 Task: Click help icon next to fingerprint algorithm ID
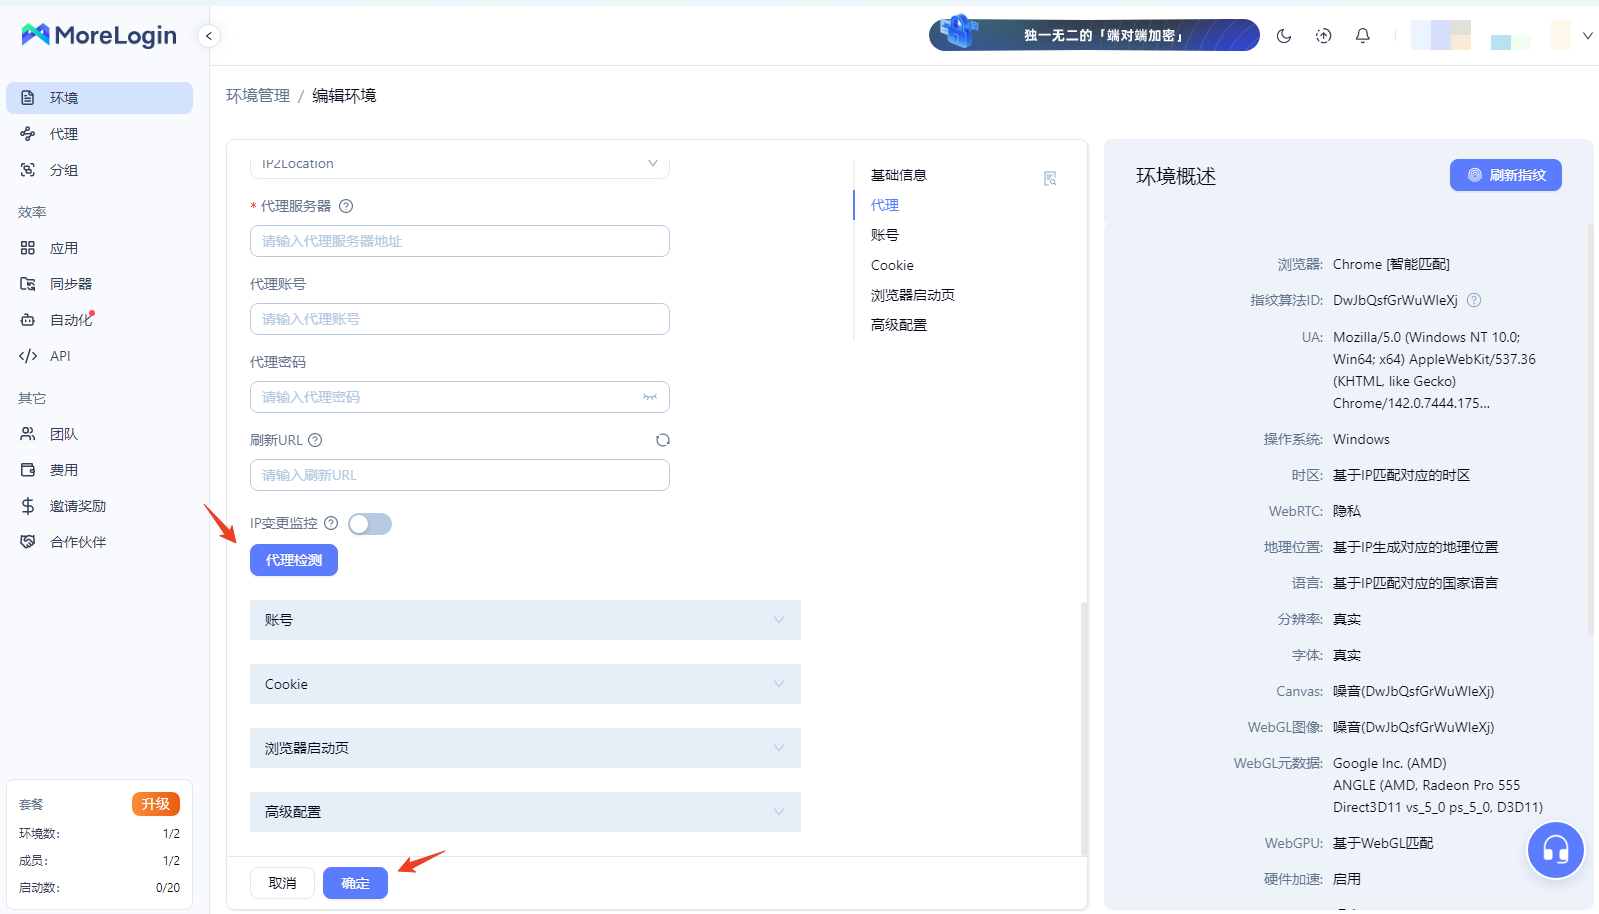[x=1473, y=300]
